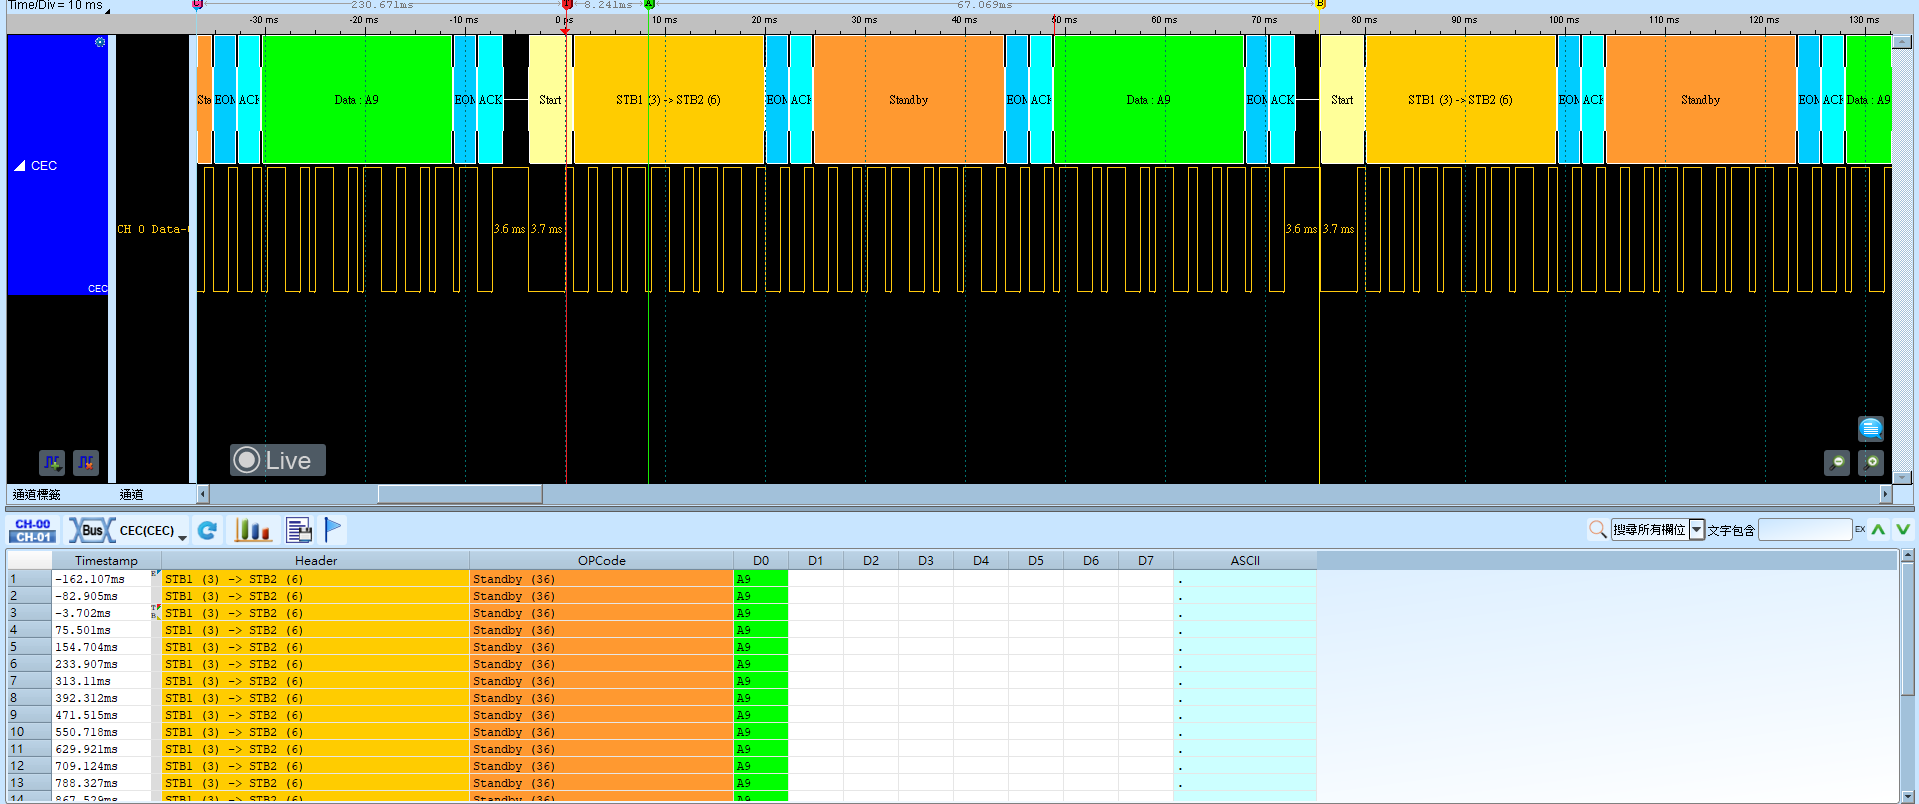Click the table vertical scrollbar up arrow
1919x804 pixels.
(1907, 555)
